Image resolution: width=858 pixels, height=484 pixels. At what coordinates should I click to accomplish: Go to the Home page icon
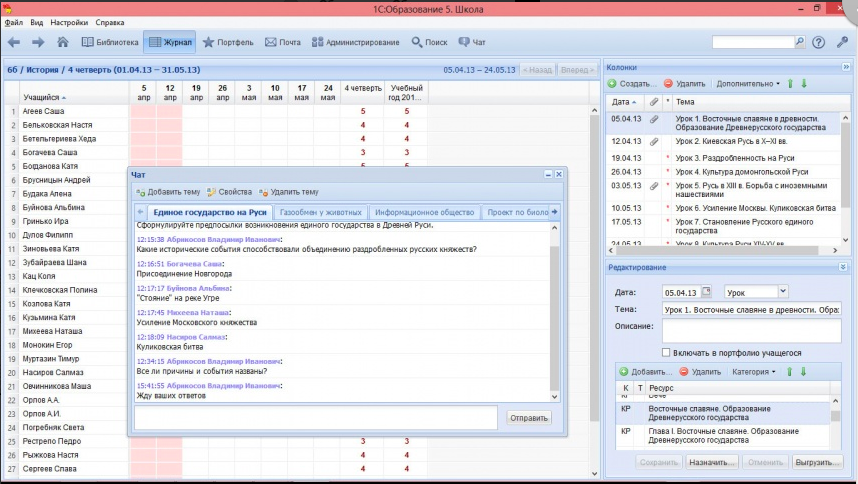point(63,42)
